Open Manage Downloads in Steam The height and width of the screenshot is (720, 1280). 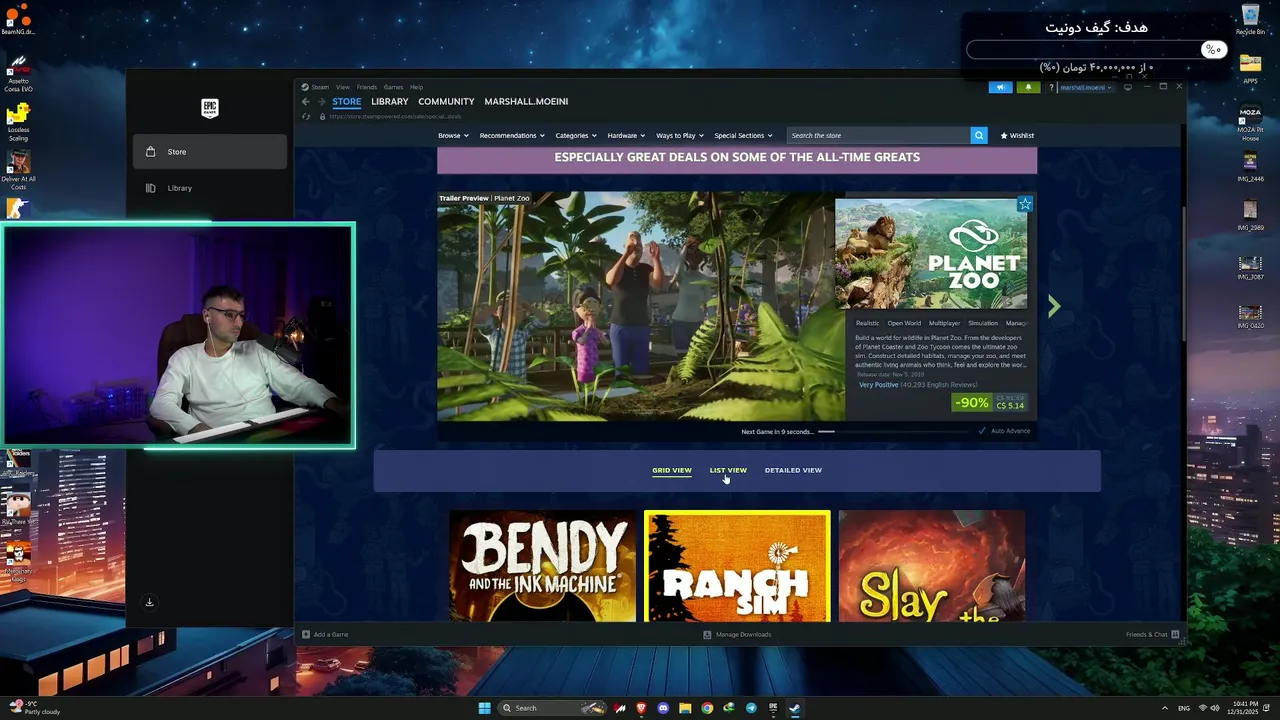737,634
